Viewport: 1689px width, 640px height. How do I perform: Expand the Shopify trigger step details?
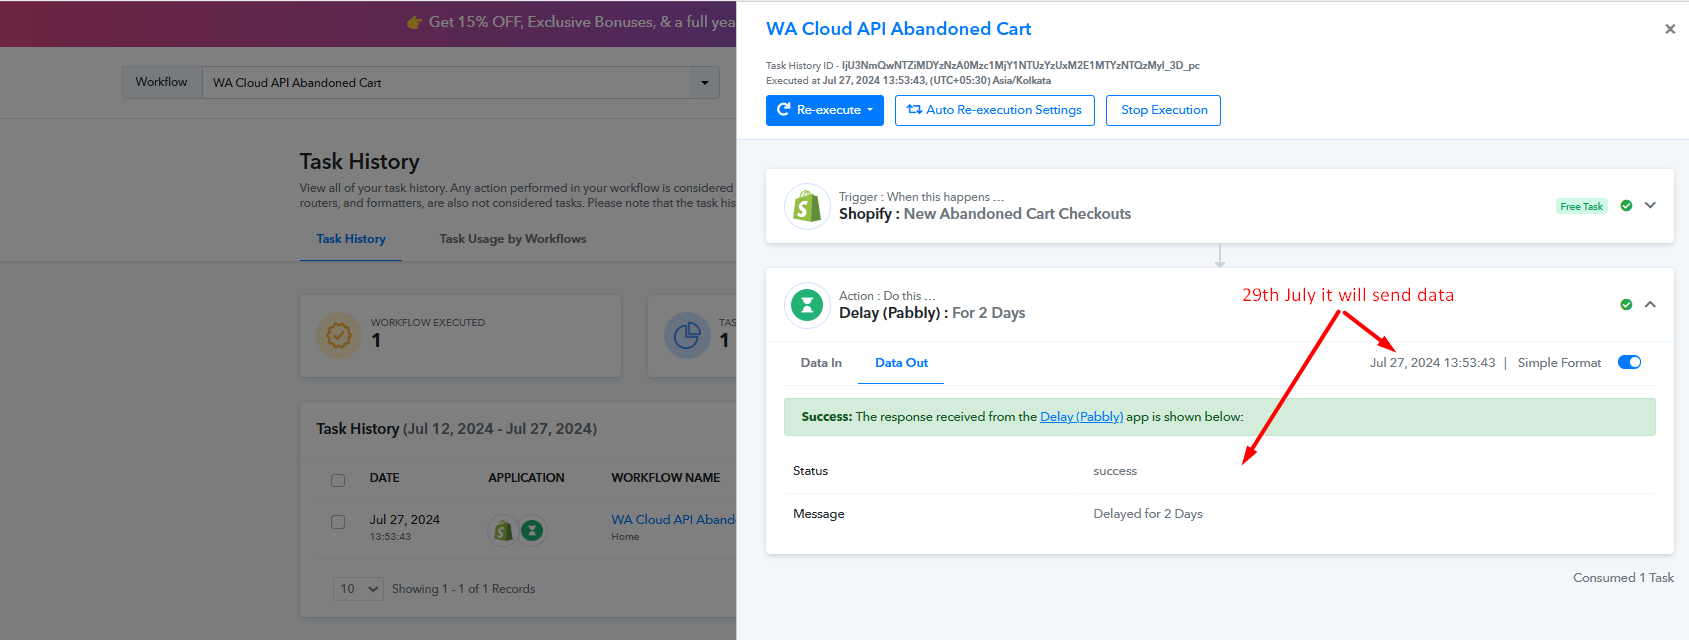(x=1650, y=206)
